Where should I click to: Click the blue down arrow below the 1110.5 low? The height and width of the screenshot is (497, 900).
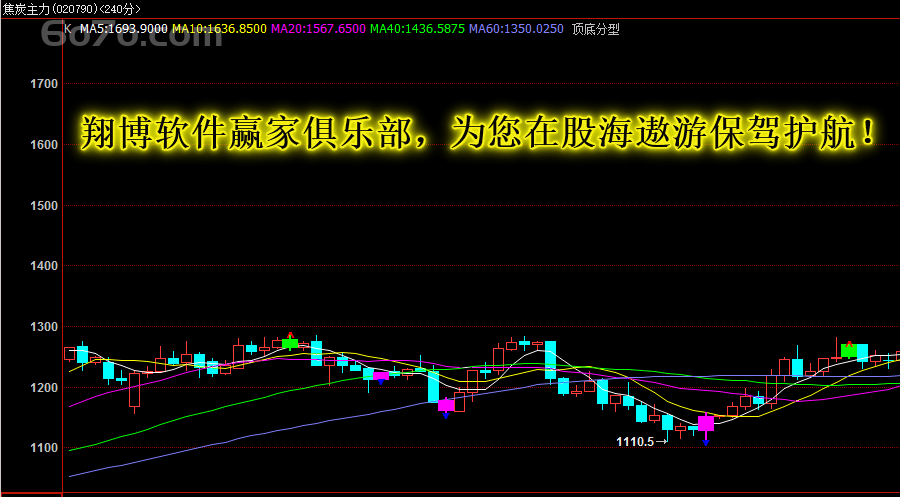[706, 442]
